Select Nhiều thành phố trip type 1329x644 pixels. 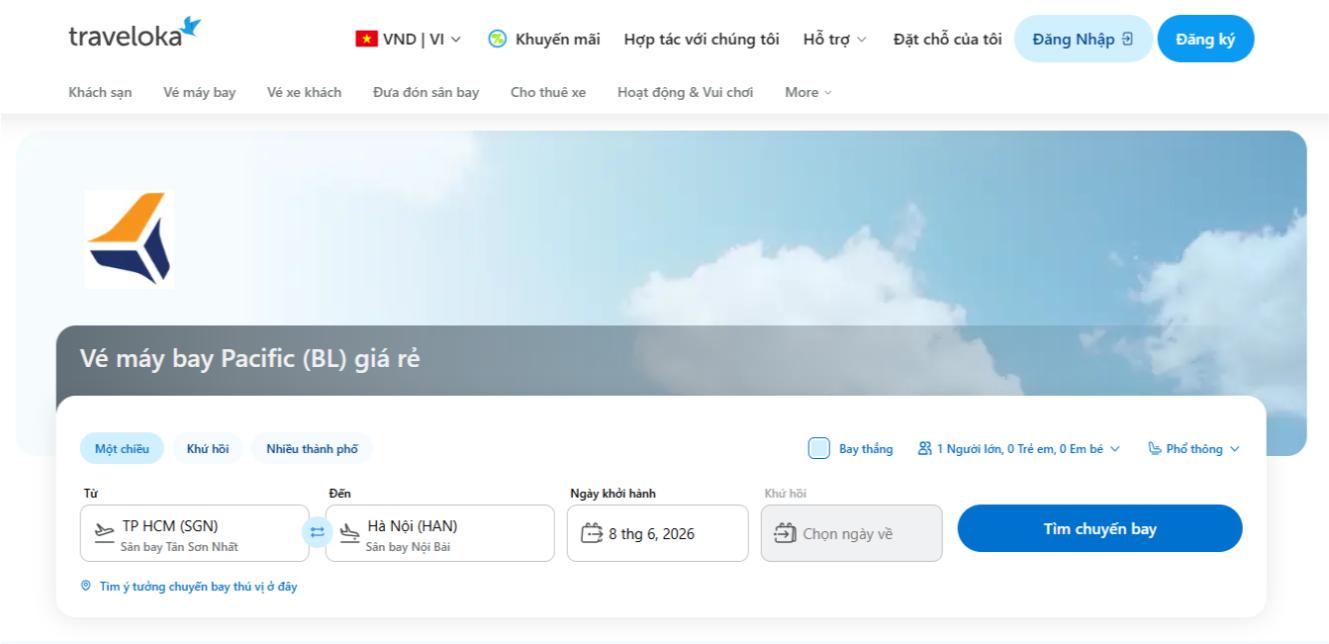coord(312,449)
